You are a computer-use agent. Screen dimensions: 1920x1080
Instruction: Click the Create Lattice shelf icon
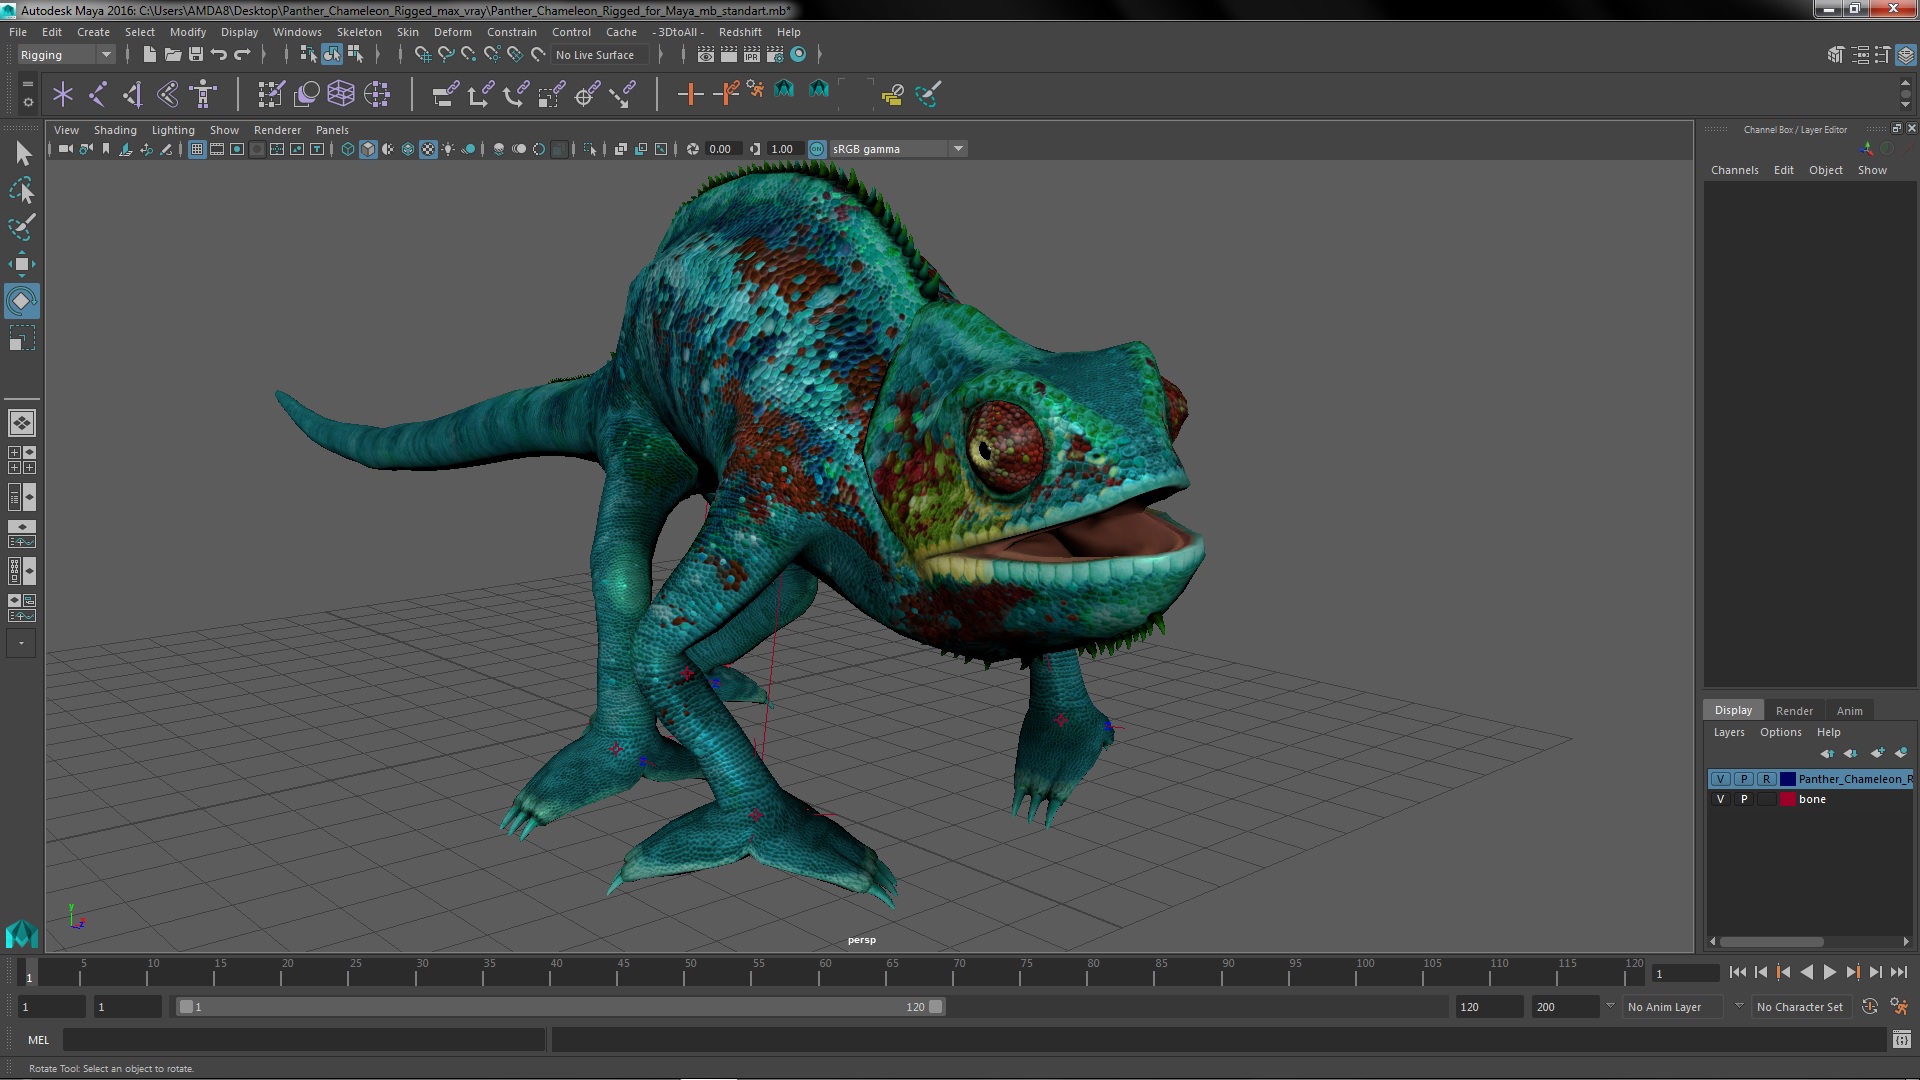point(341,94)
